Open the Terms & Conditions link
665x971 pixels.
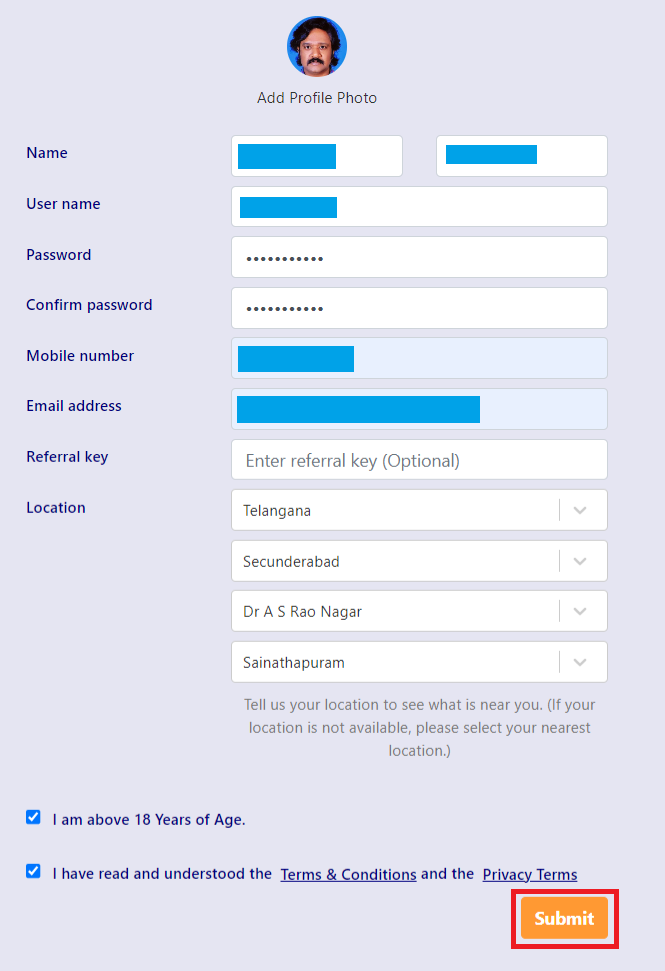coord(348,874)
